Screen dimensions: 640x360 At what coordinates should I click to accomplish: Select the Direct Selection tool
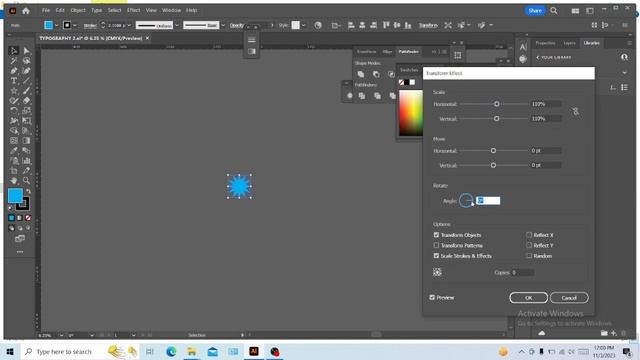point(27,51)
